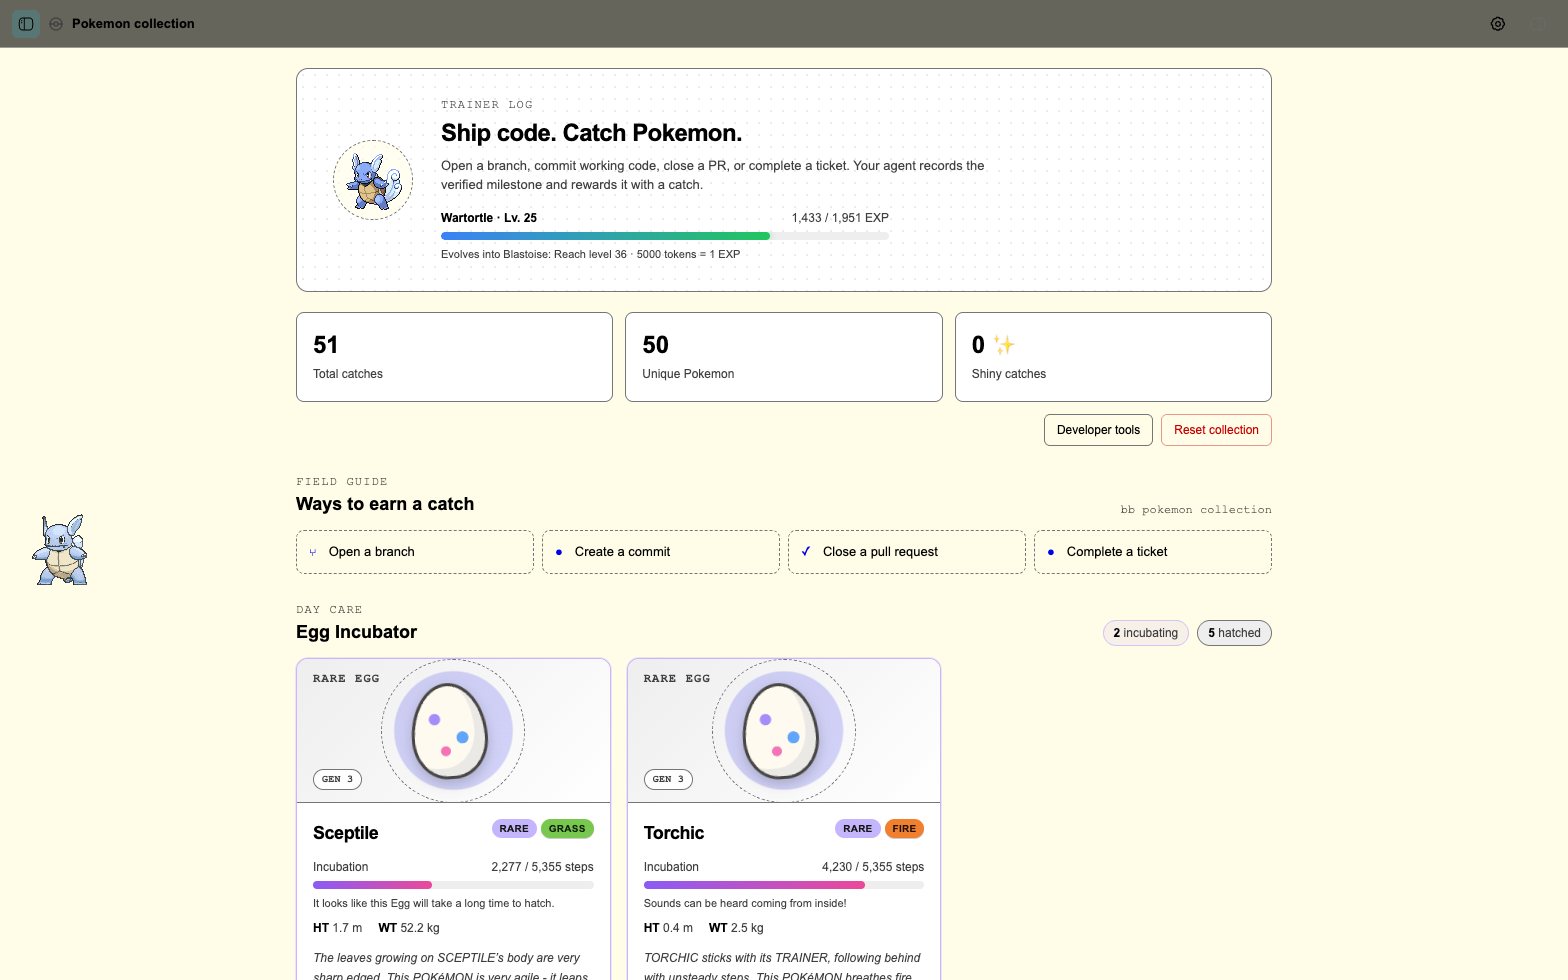Viewport: 1568px width, 980px height.
Task: Click the Torchic name heading
Action: coord(674,833)
